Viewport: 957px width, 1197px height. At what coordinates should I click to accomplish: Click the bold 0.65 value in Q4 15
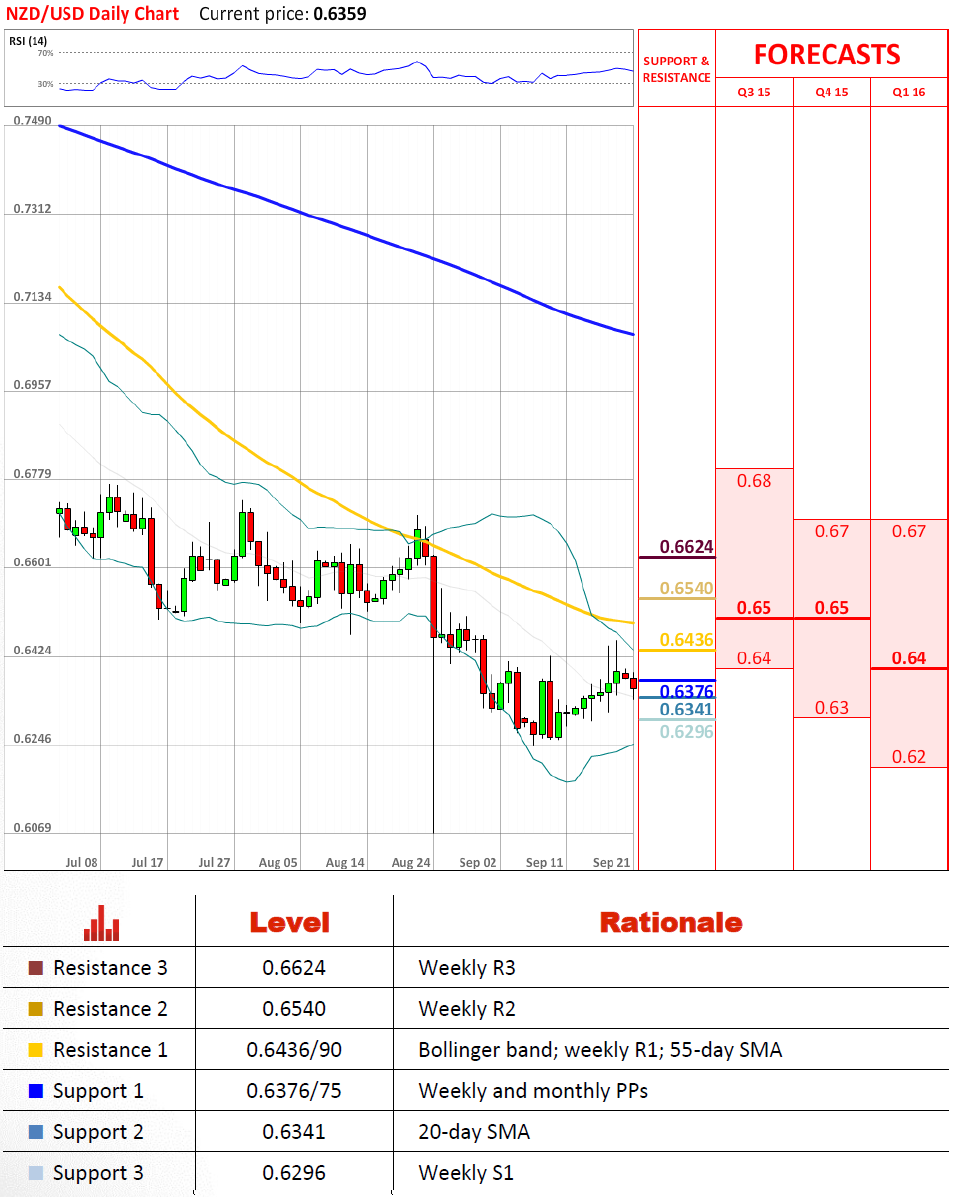tap(832, 608)
